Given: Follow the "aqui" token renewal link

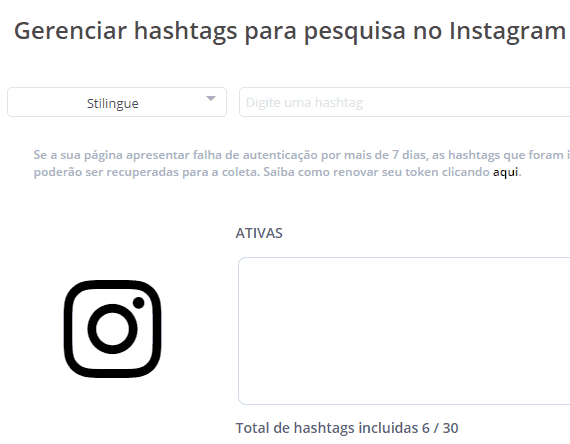Looking at the screenshot, I should point(505,172).
